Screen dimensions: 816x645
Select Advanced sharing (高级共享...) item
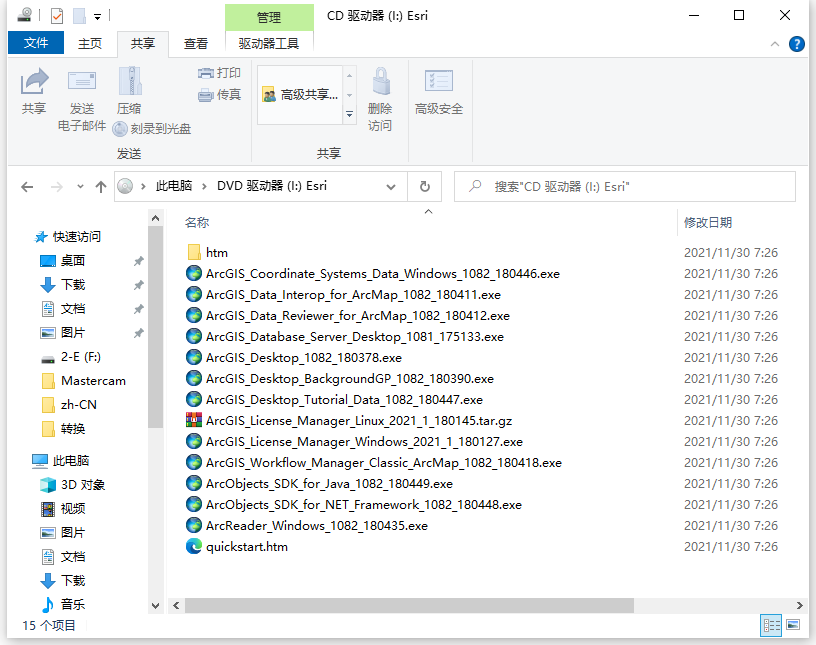click(x=300, y=95)
